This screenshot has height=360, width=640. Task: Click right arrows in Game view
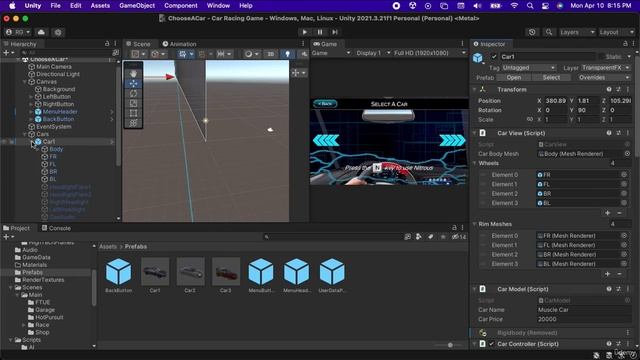[452, 140]
